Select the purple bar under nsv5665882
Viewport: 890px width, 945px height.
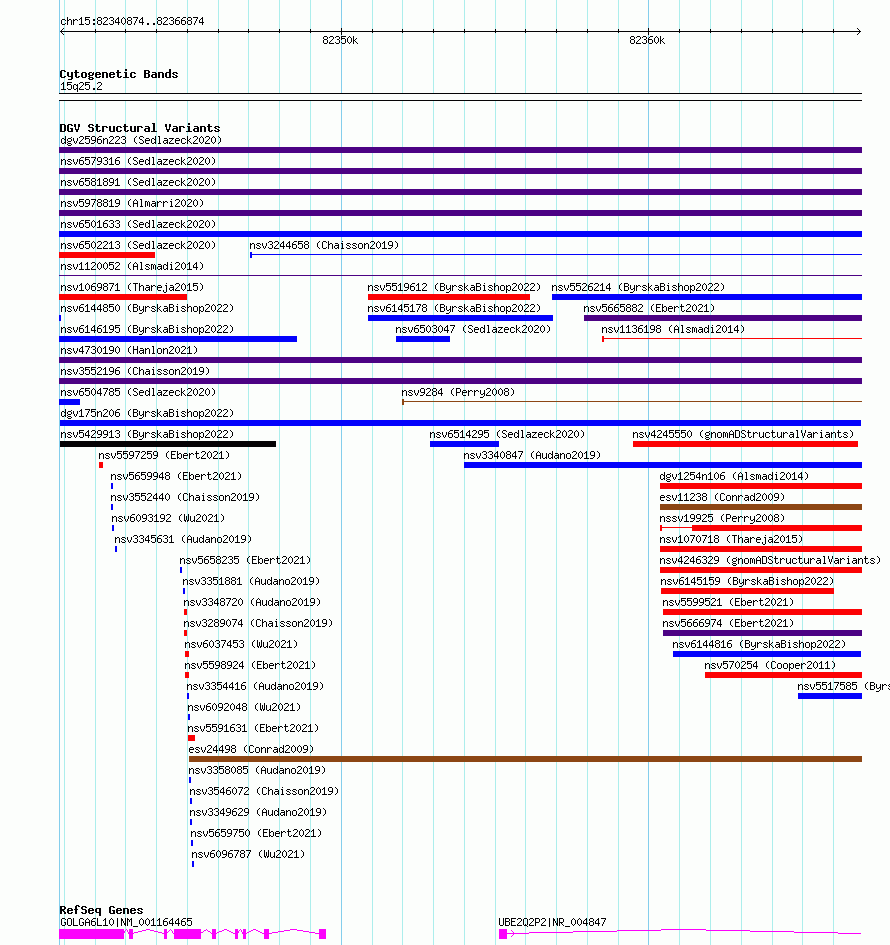coord(722,318)
